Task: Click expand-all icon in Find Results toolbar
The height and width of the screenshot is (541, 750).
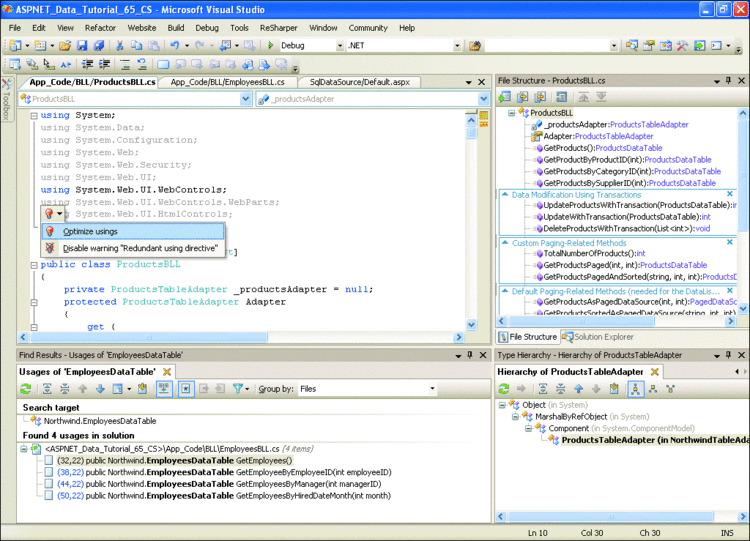Action: point(47,389)
